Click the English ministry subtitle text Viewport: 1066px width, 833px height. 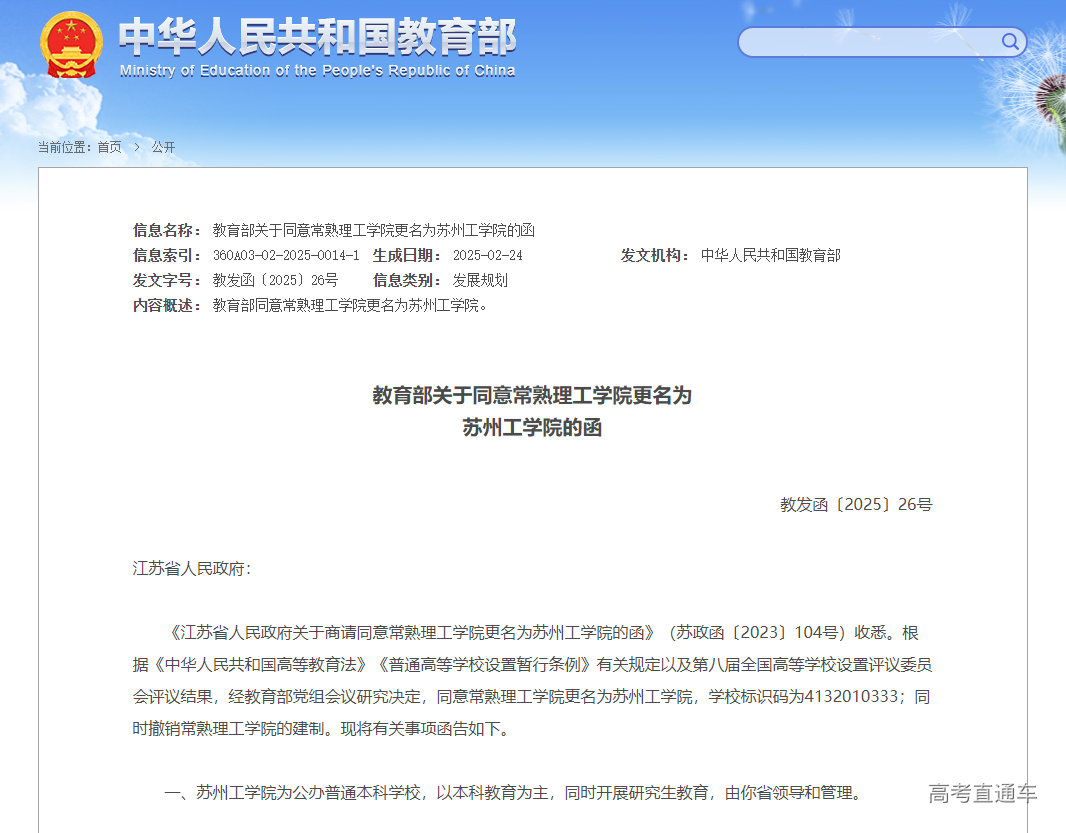tap(317, 70)
